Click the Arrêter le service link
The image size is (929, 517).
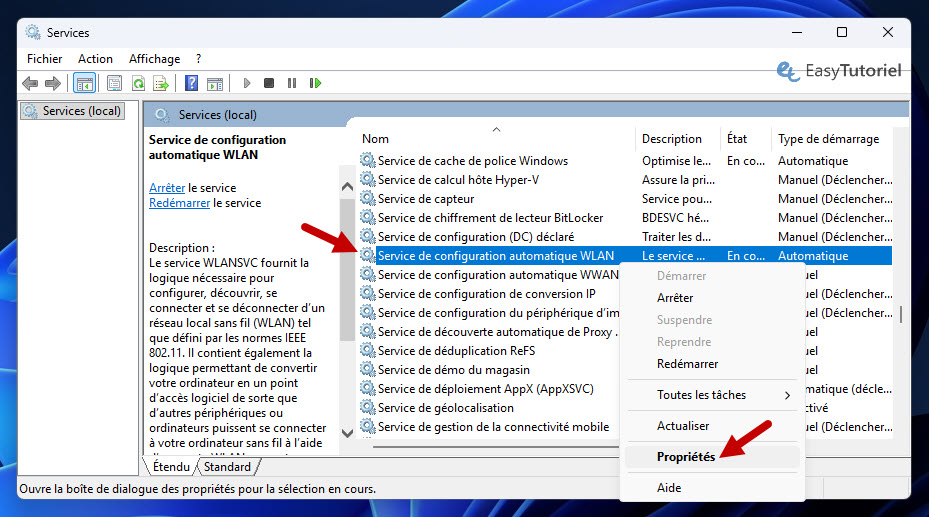point(167,188)
